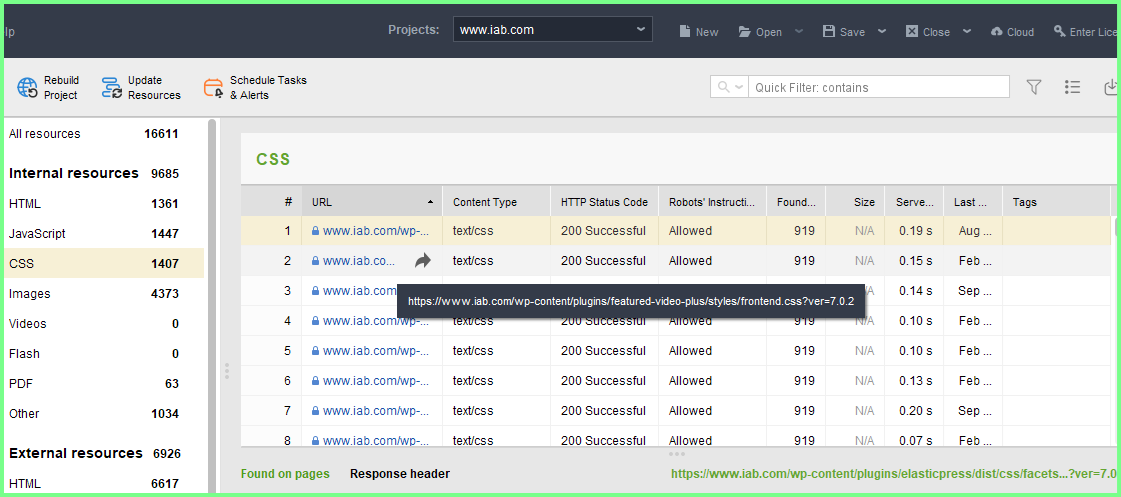Viewport: 1121px width, 497px height.
Task: Open the Projects combo box www.iab.com
Action: point(553,30)
